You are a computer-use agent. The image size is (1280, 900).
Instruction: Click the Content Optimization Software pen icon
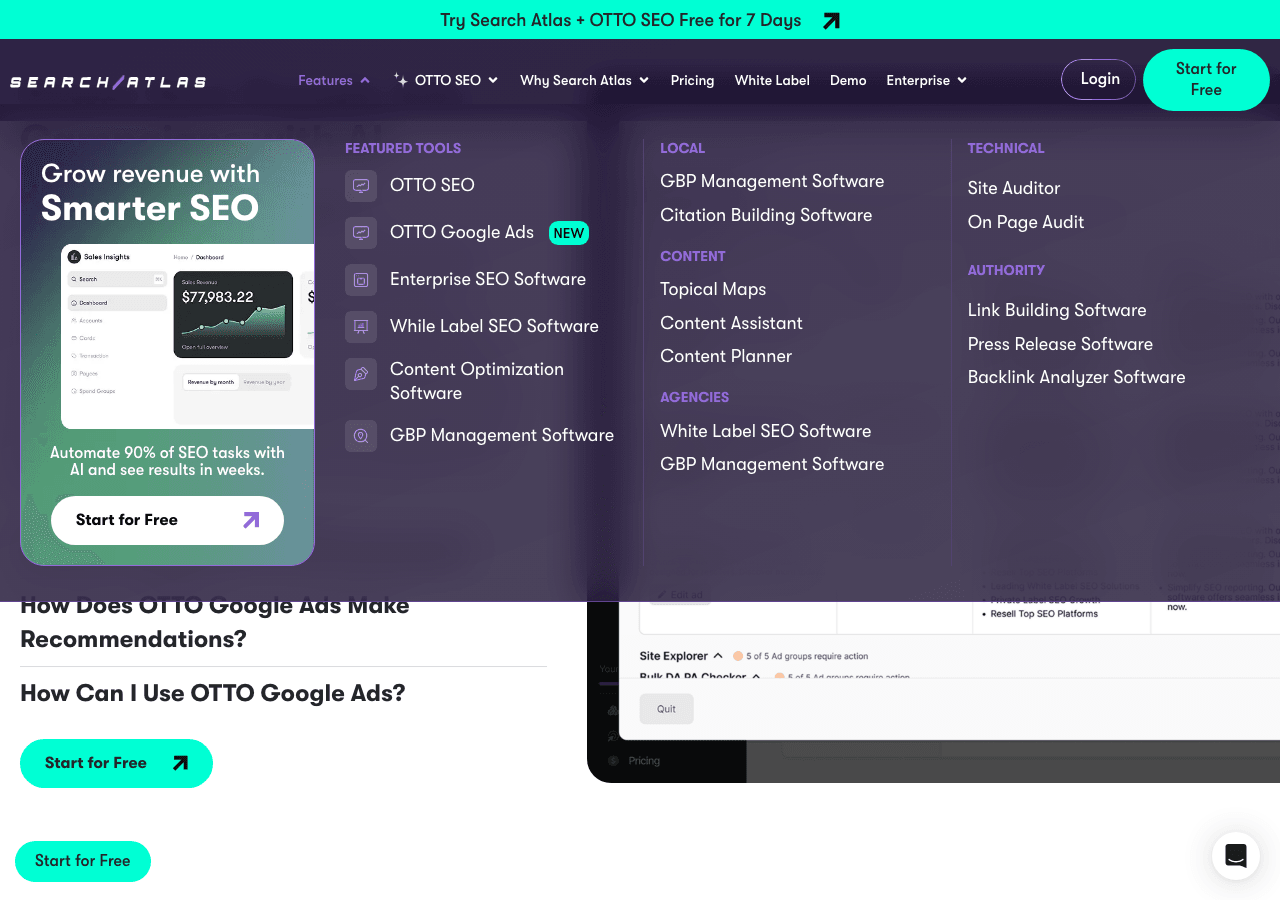pyautogui.click(x=361, y=374)
